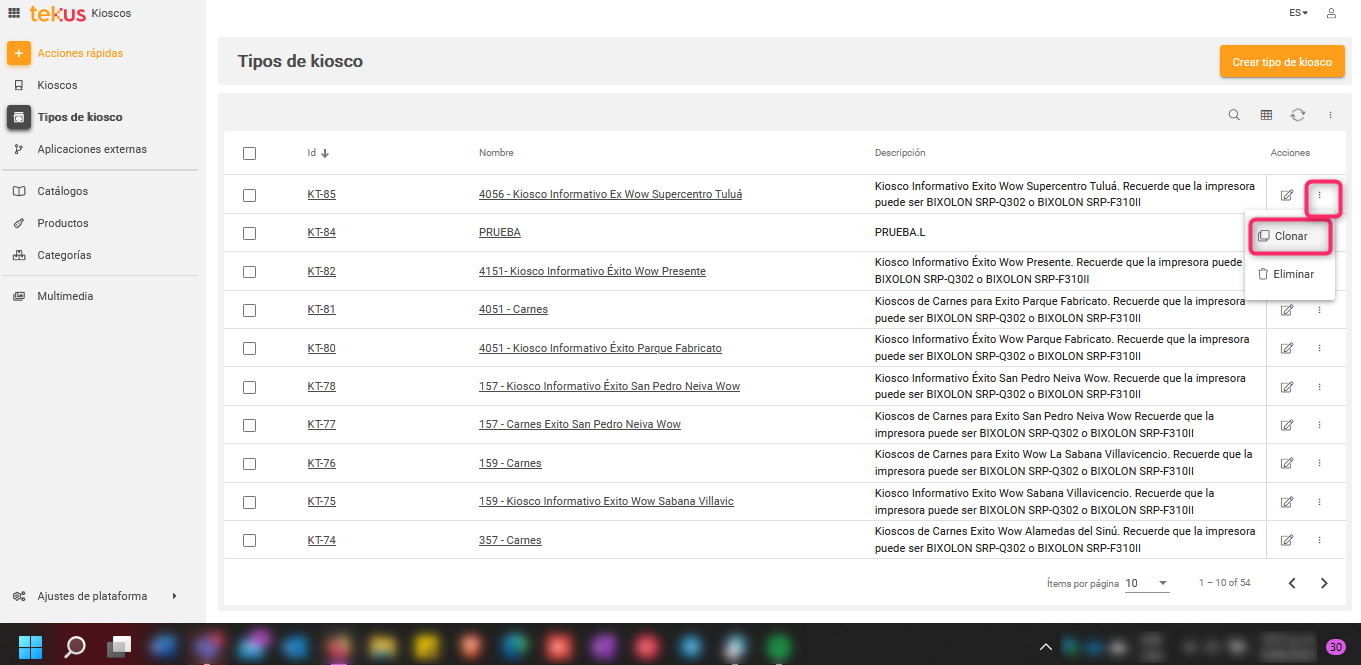Tick the checkbox for row KT-84
Image resolution: width=1361 pixels, height=665 pixels.
[x=249, y=233]
